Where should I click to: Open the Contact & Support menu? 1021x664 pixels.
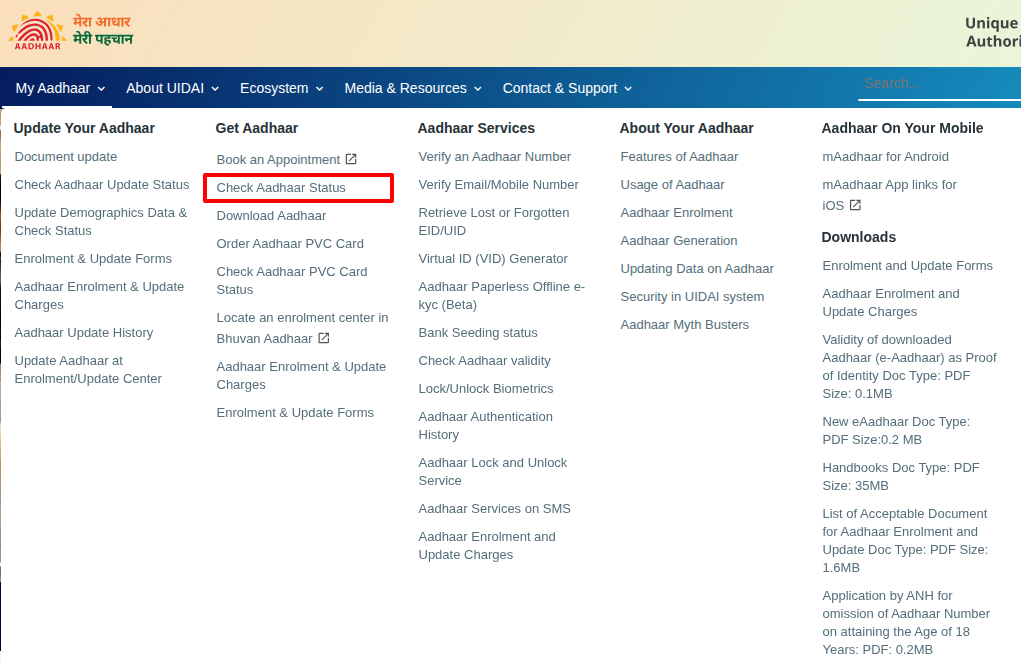567,88
